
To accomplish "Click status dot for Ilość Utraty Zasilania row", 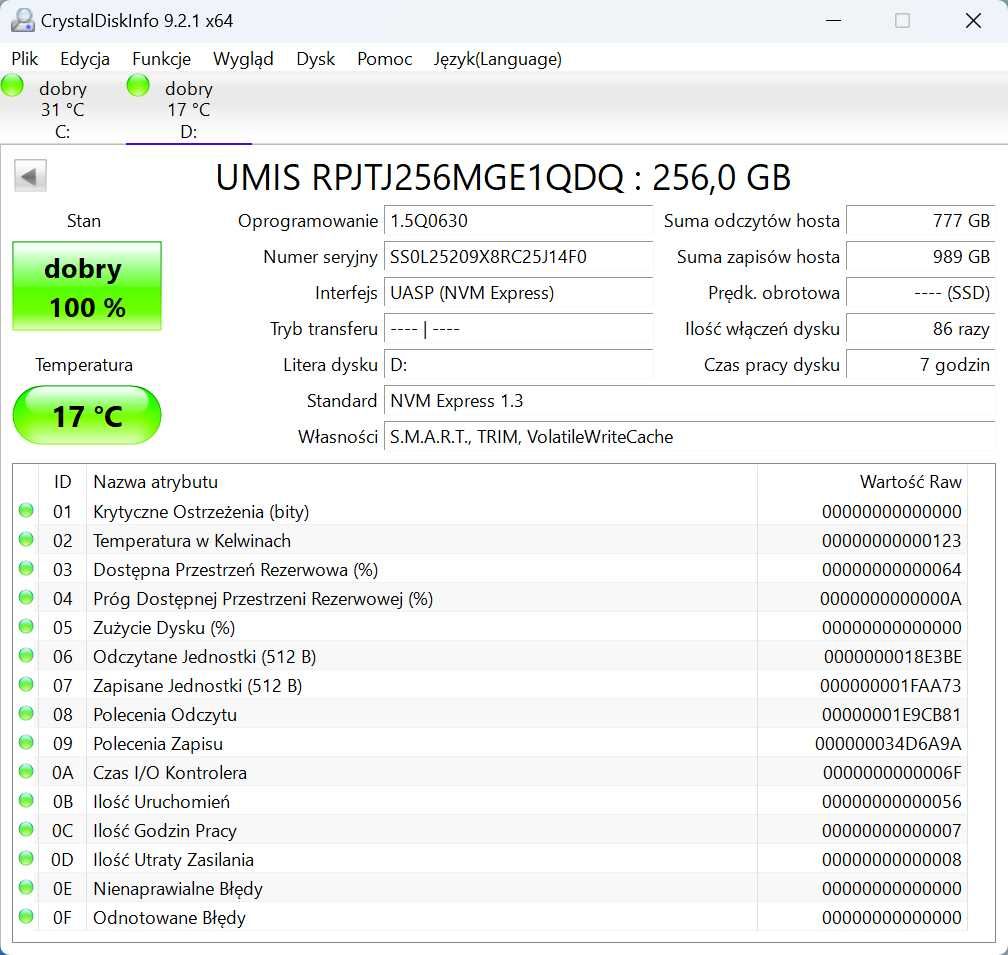I will coord(26,858).
